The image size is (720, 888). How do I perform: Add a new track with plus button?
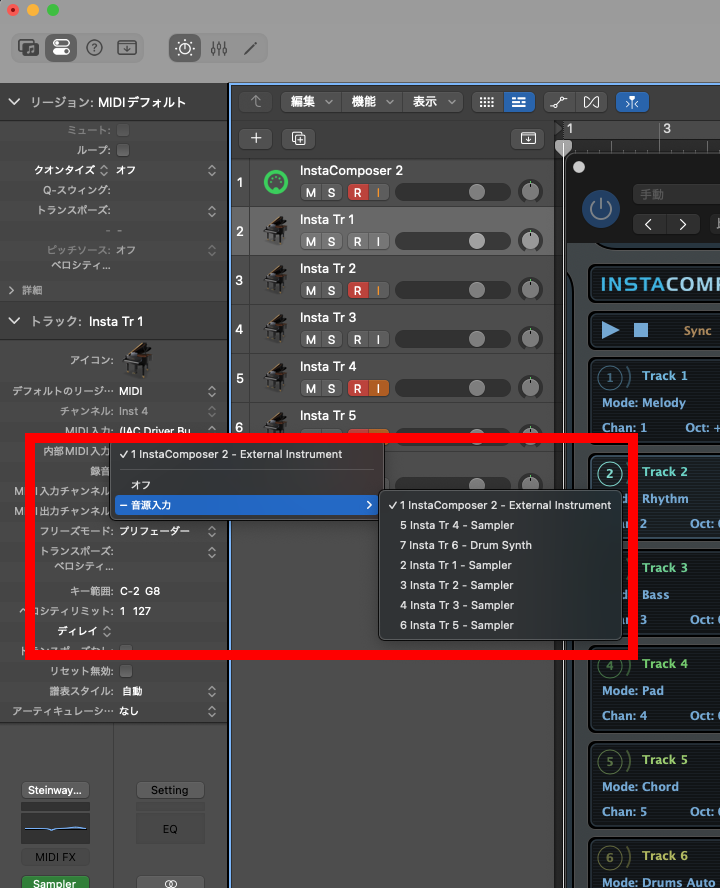pyautogui.click(x=256, y=138)
